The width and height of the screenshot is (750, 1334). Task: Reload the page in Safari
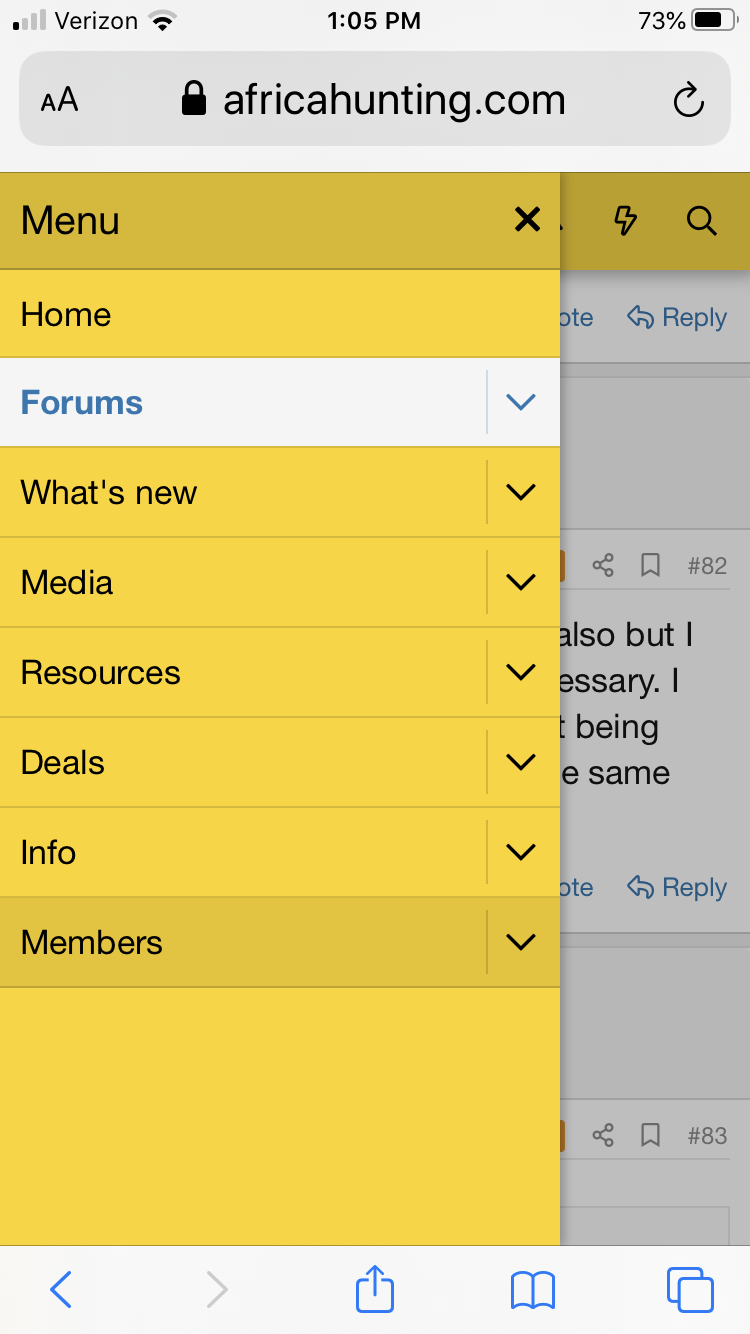[x=688, y=100]
